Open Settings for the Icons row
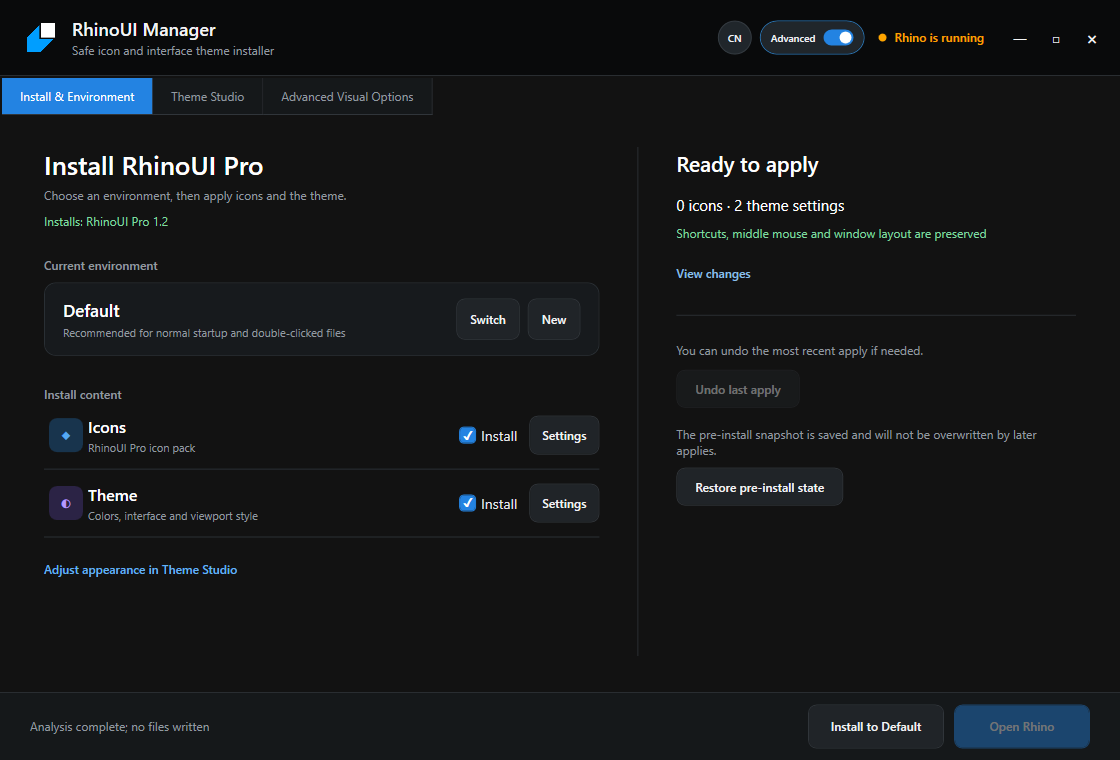The image size is (1120, 760). (564, 436)
